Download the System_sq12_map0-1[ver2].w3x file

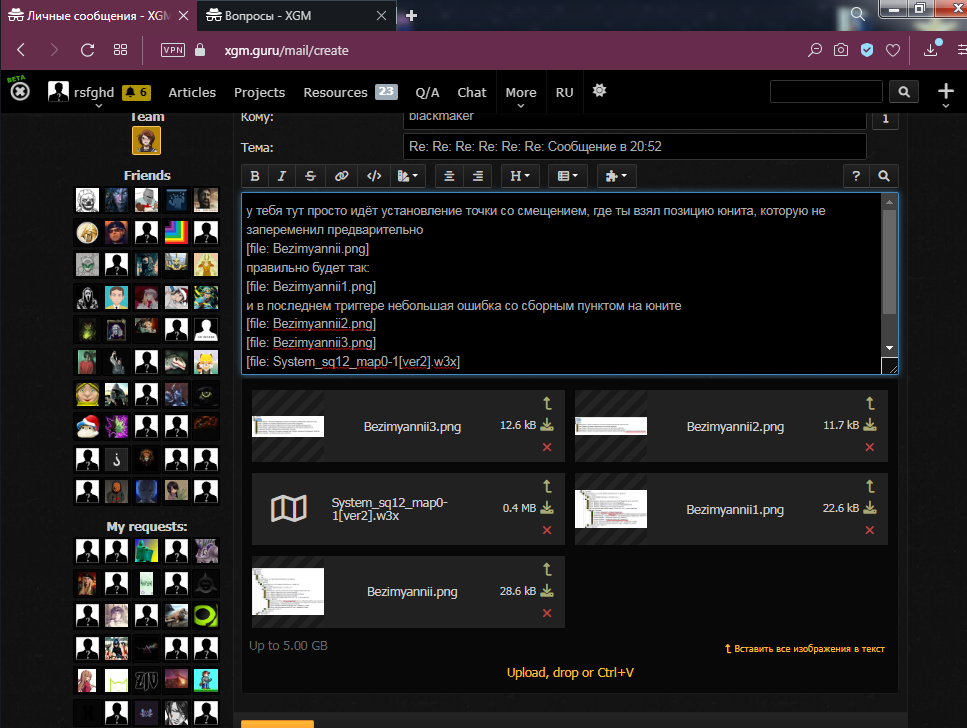[547, 508]
